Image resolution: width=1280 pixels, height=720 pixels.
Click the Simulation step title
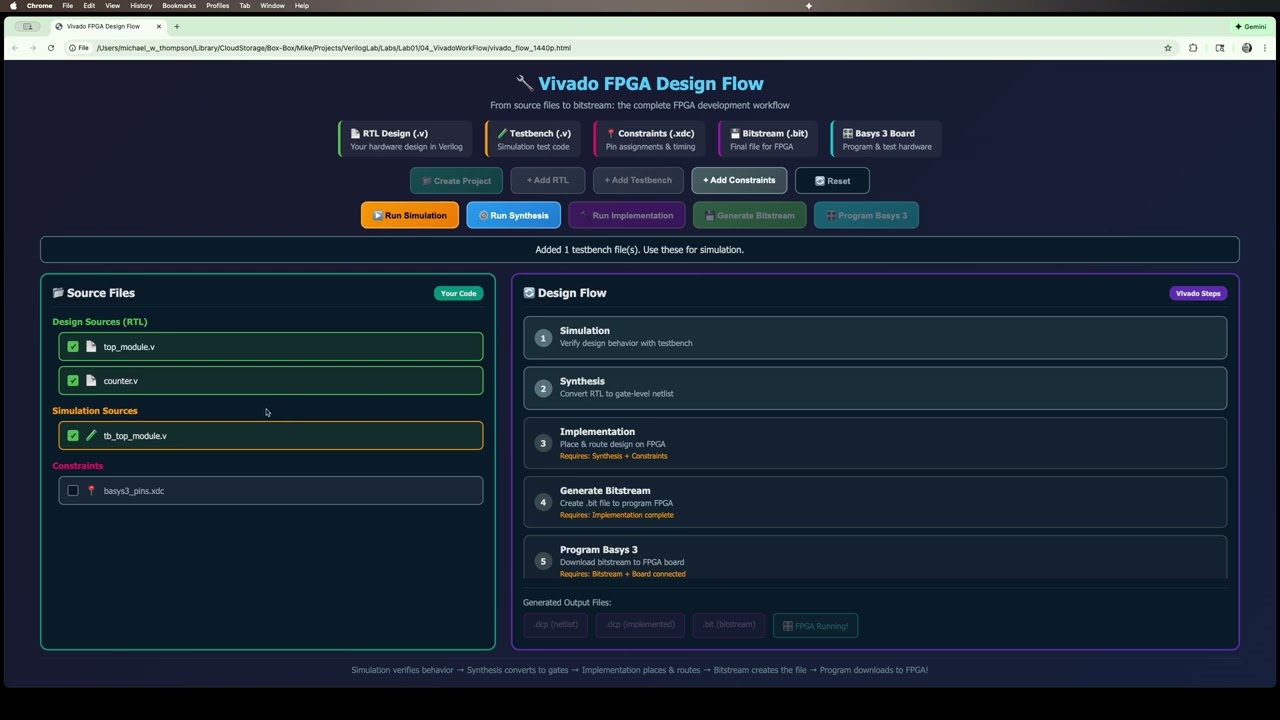(585, 331)
